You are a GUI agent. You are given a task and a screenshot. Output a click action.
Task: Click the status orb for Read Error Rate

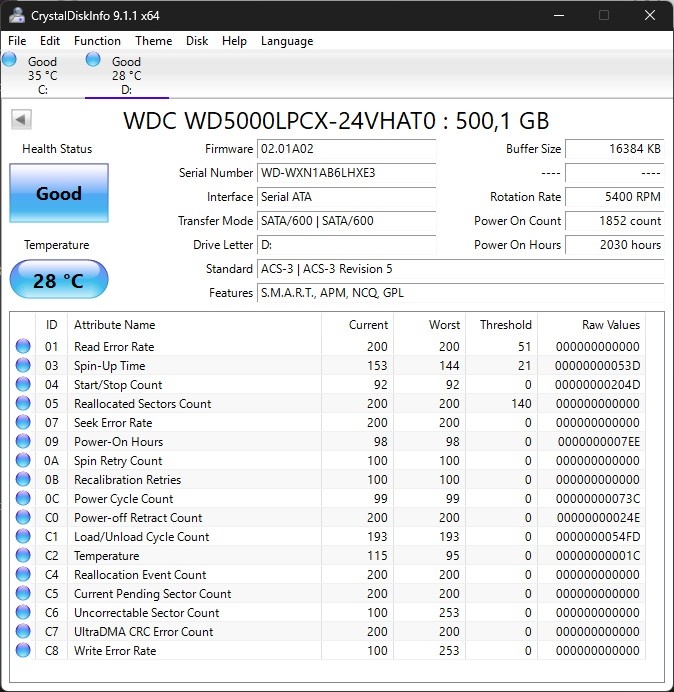click(23, 347)
